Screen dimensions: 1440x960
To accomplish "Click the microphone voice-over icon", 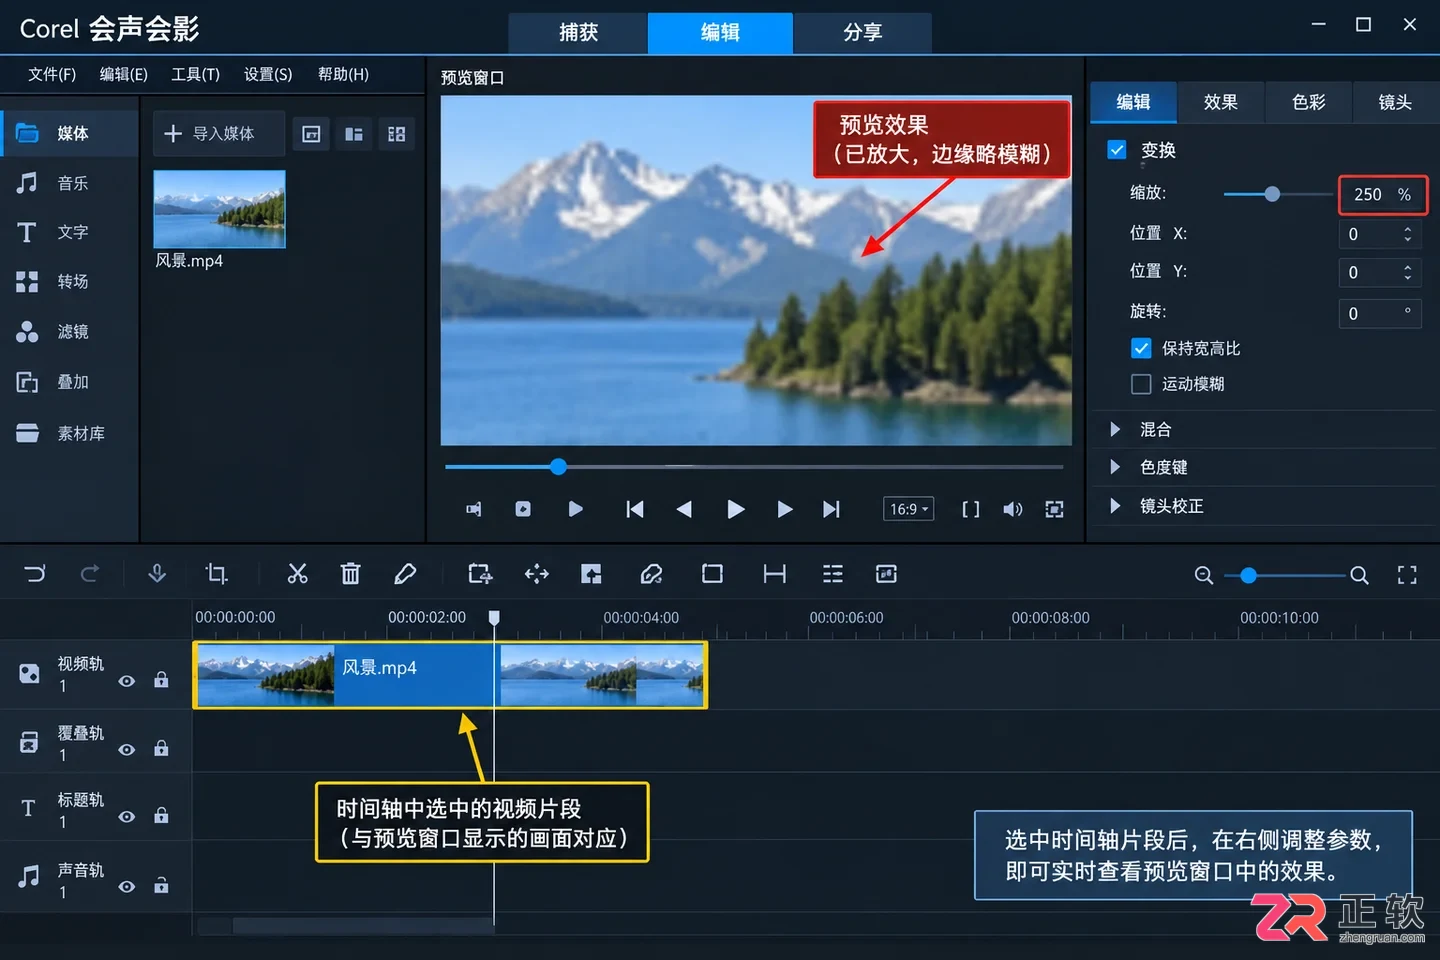I will 157,574.
